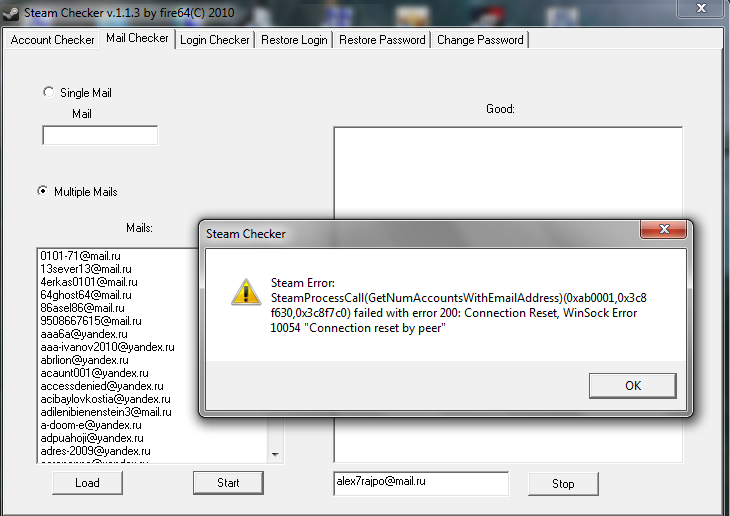The height and width of the screenshot is (516, 730).
Task: Select adilenibienenstein3@mail.ru in the list
Action: 106,412
